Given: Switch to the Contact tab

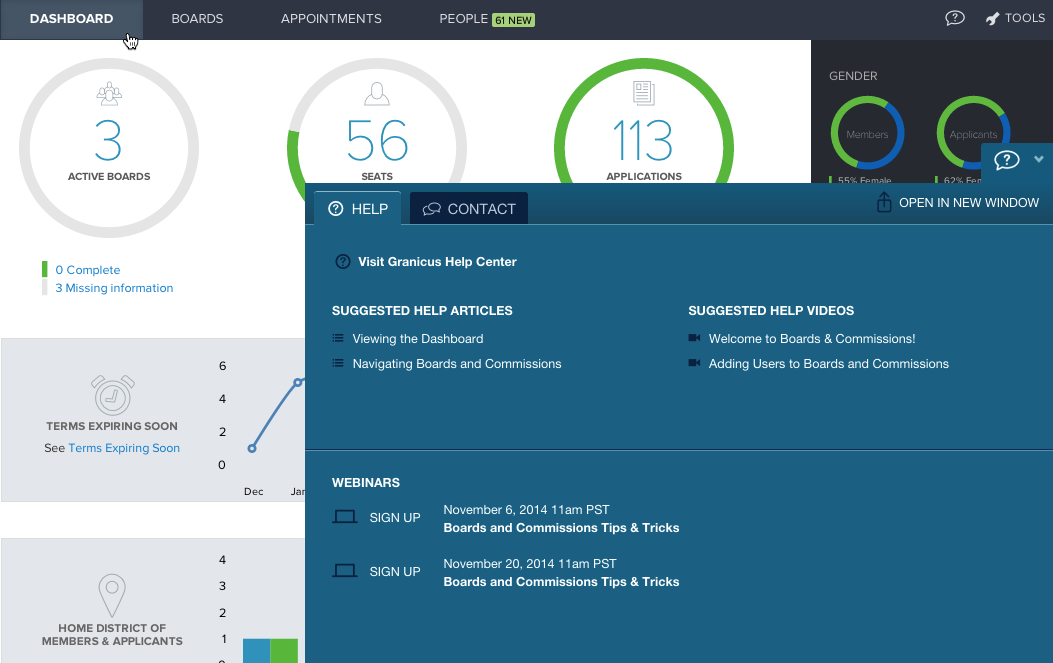Looking at the screenshot, I should click(469, 209).
